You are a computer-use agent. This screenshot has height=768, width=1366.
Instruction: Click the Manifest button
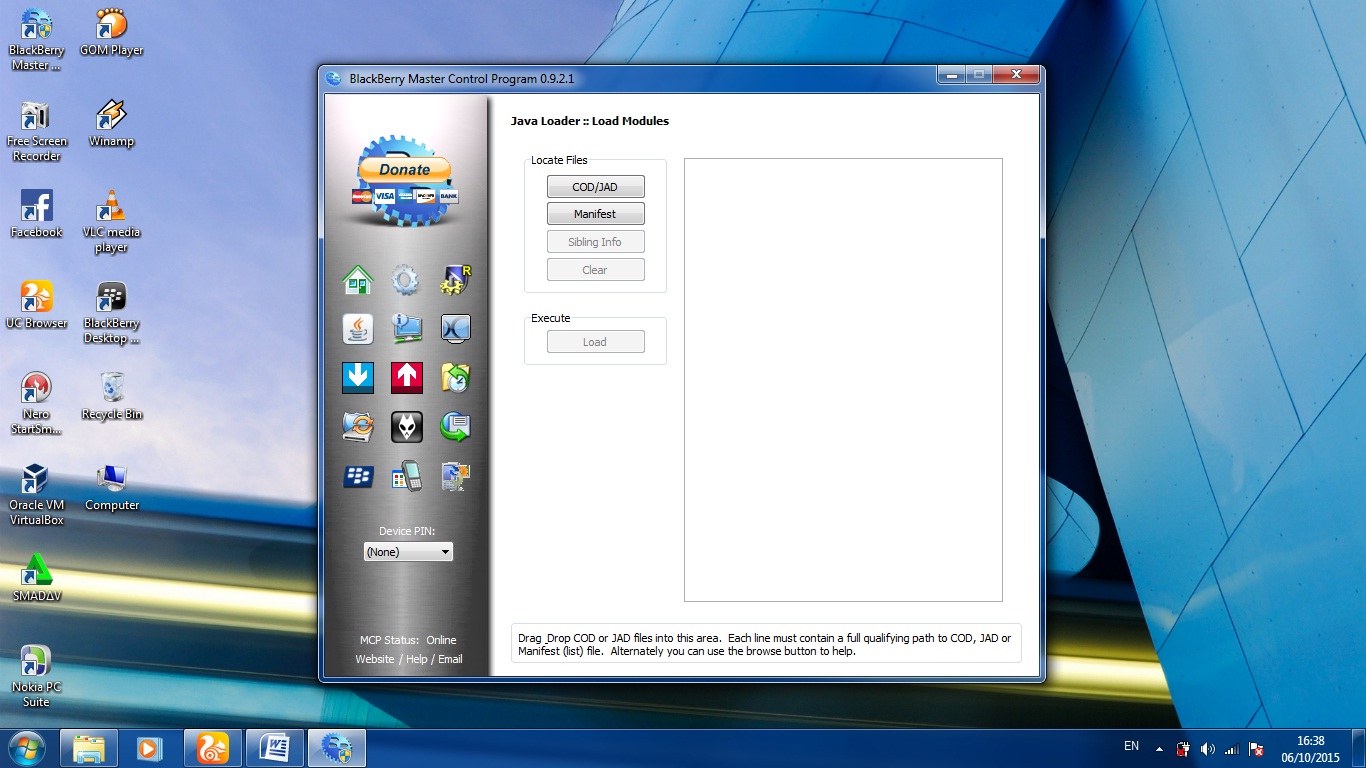point(595,214)
